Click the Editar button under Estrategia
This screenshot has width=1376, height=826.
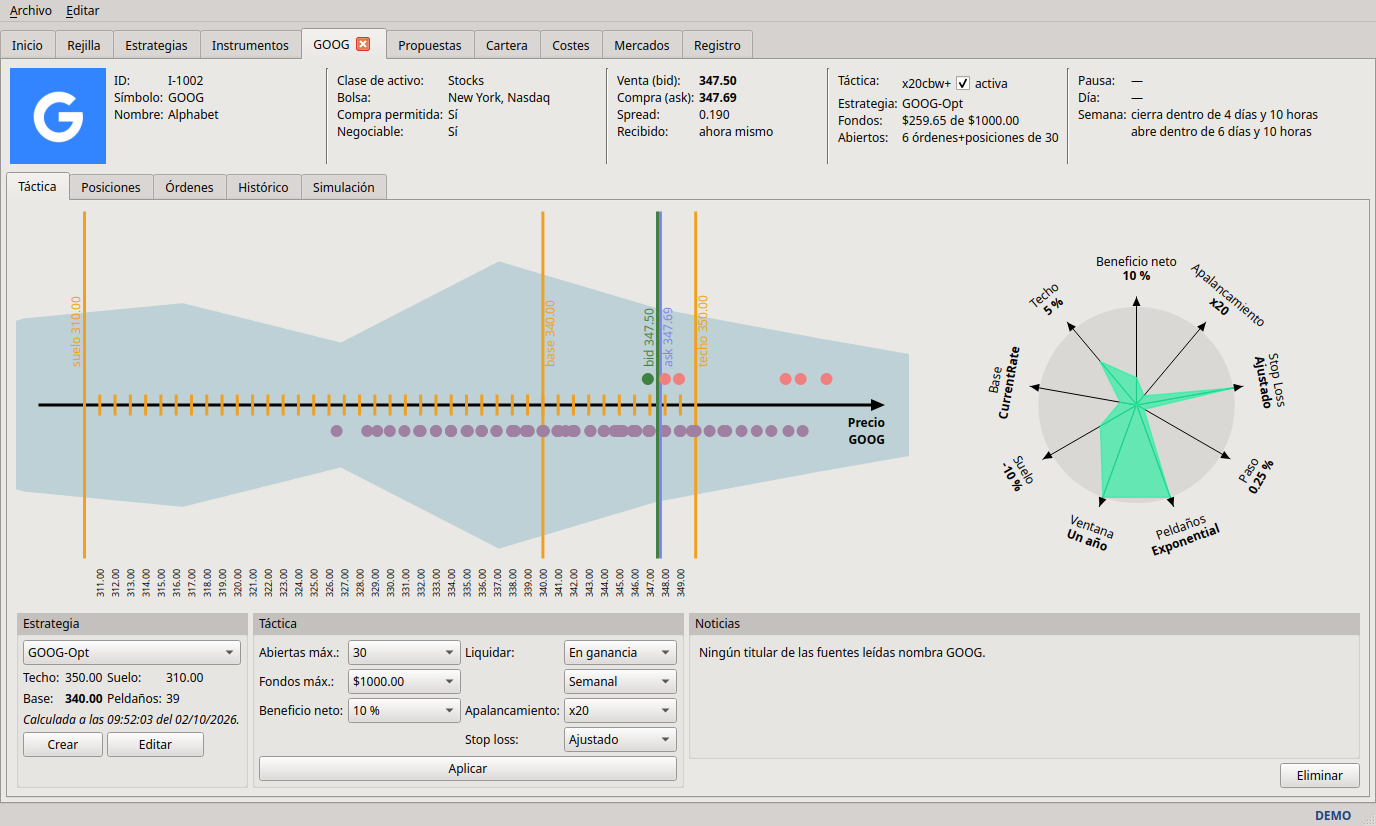[x=155, y=744]
